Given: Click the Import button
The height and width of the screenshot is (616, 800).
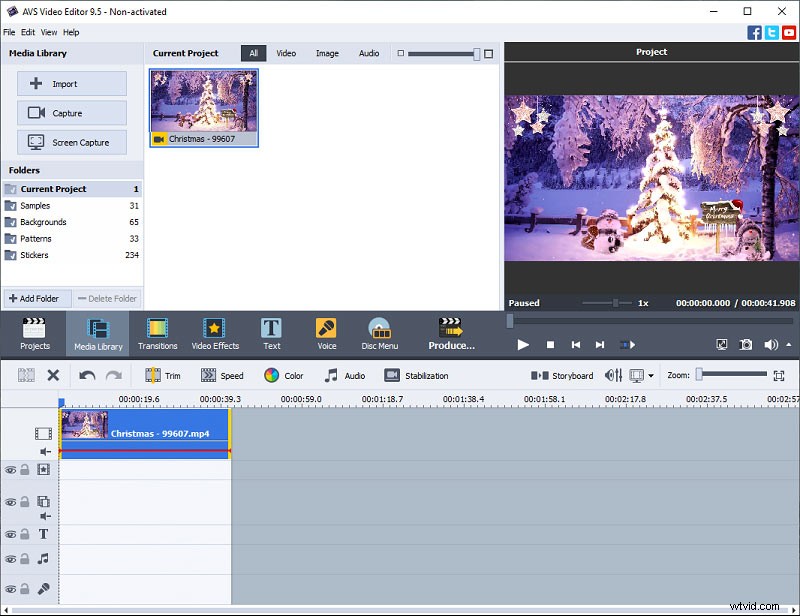Looking at the screenshot, I should (x=72, y=84).
